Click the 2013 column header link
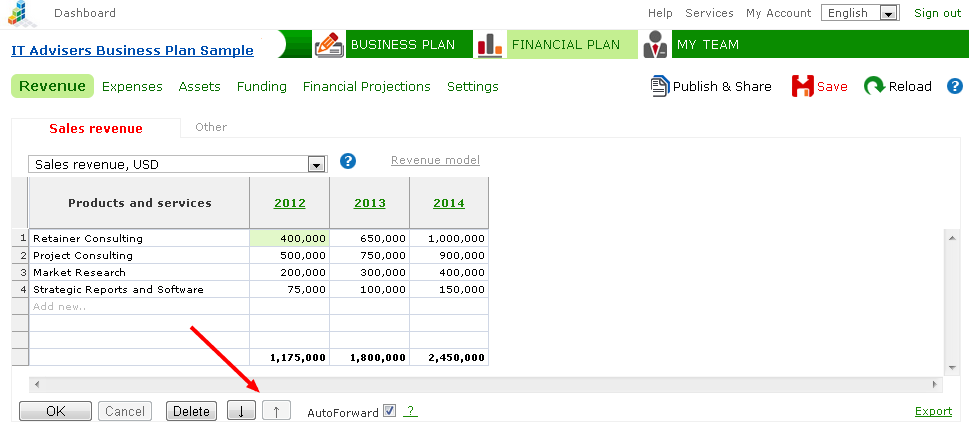 coord(370,203)
